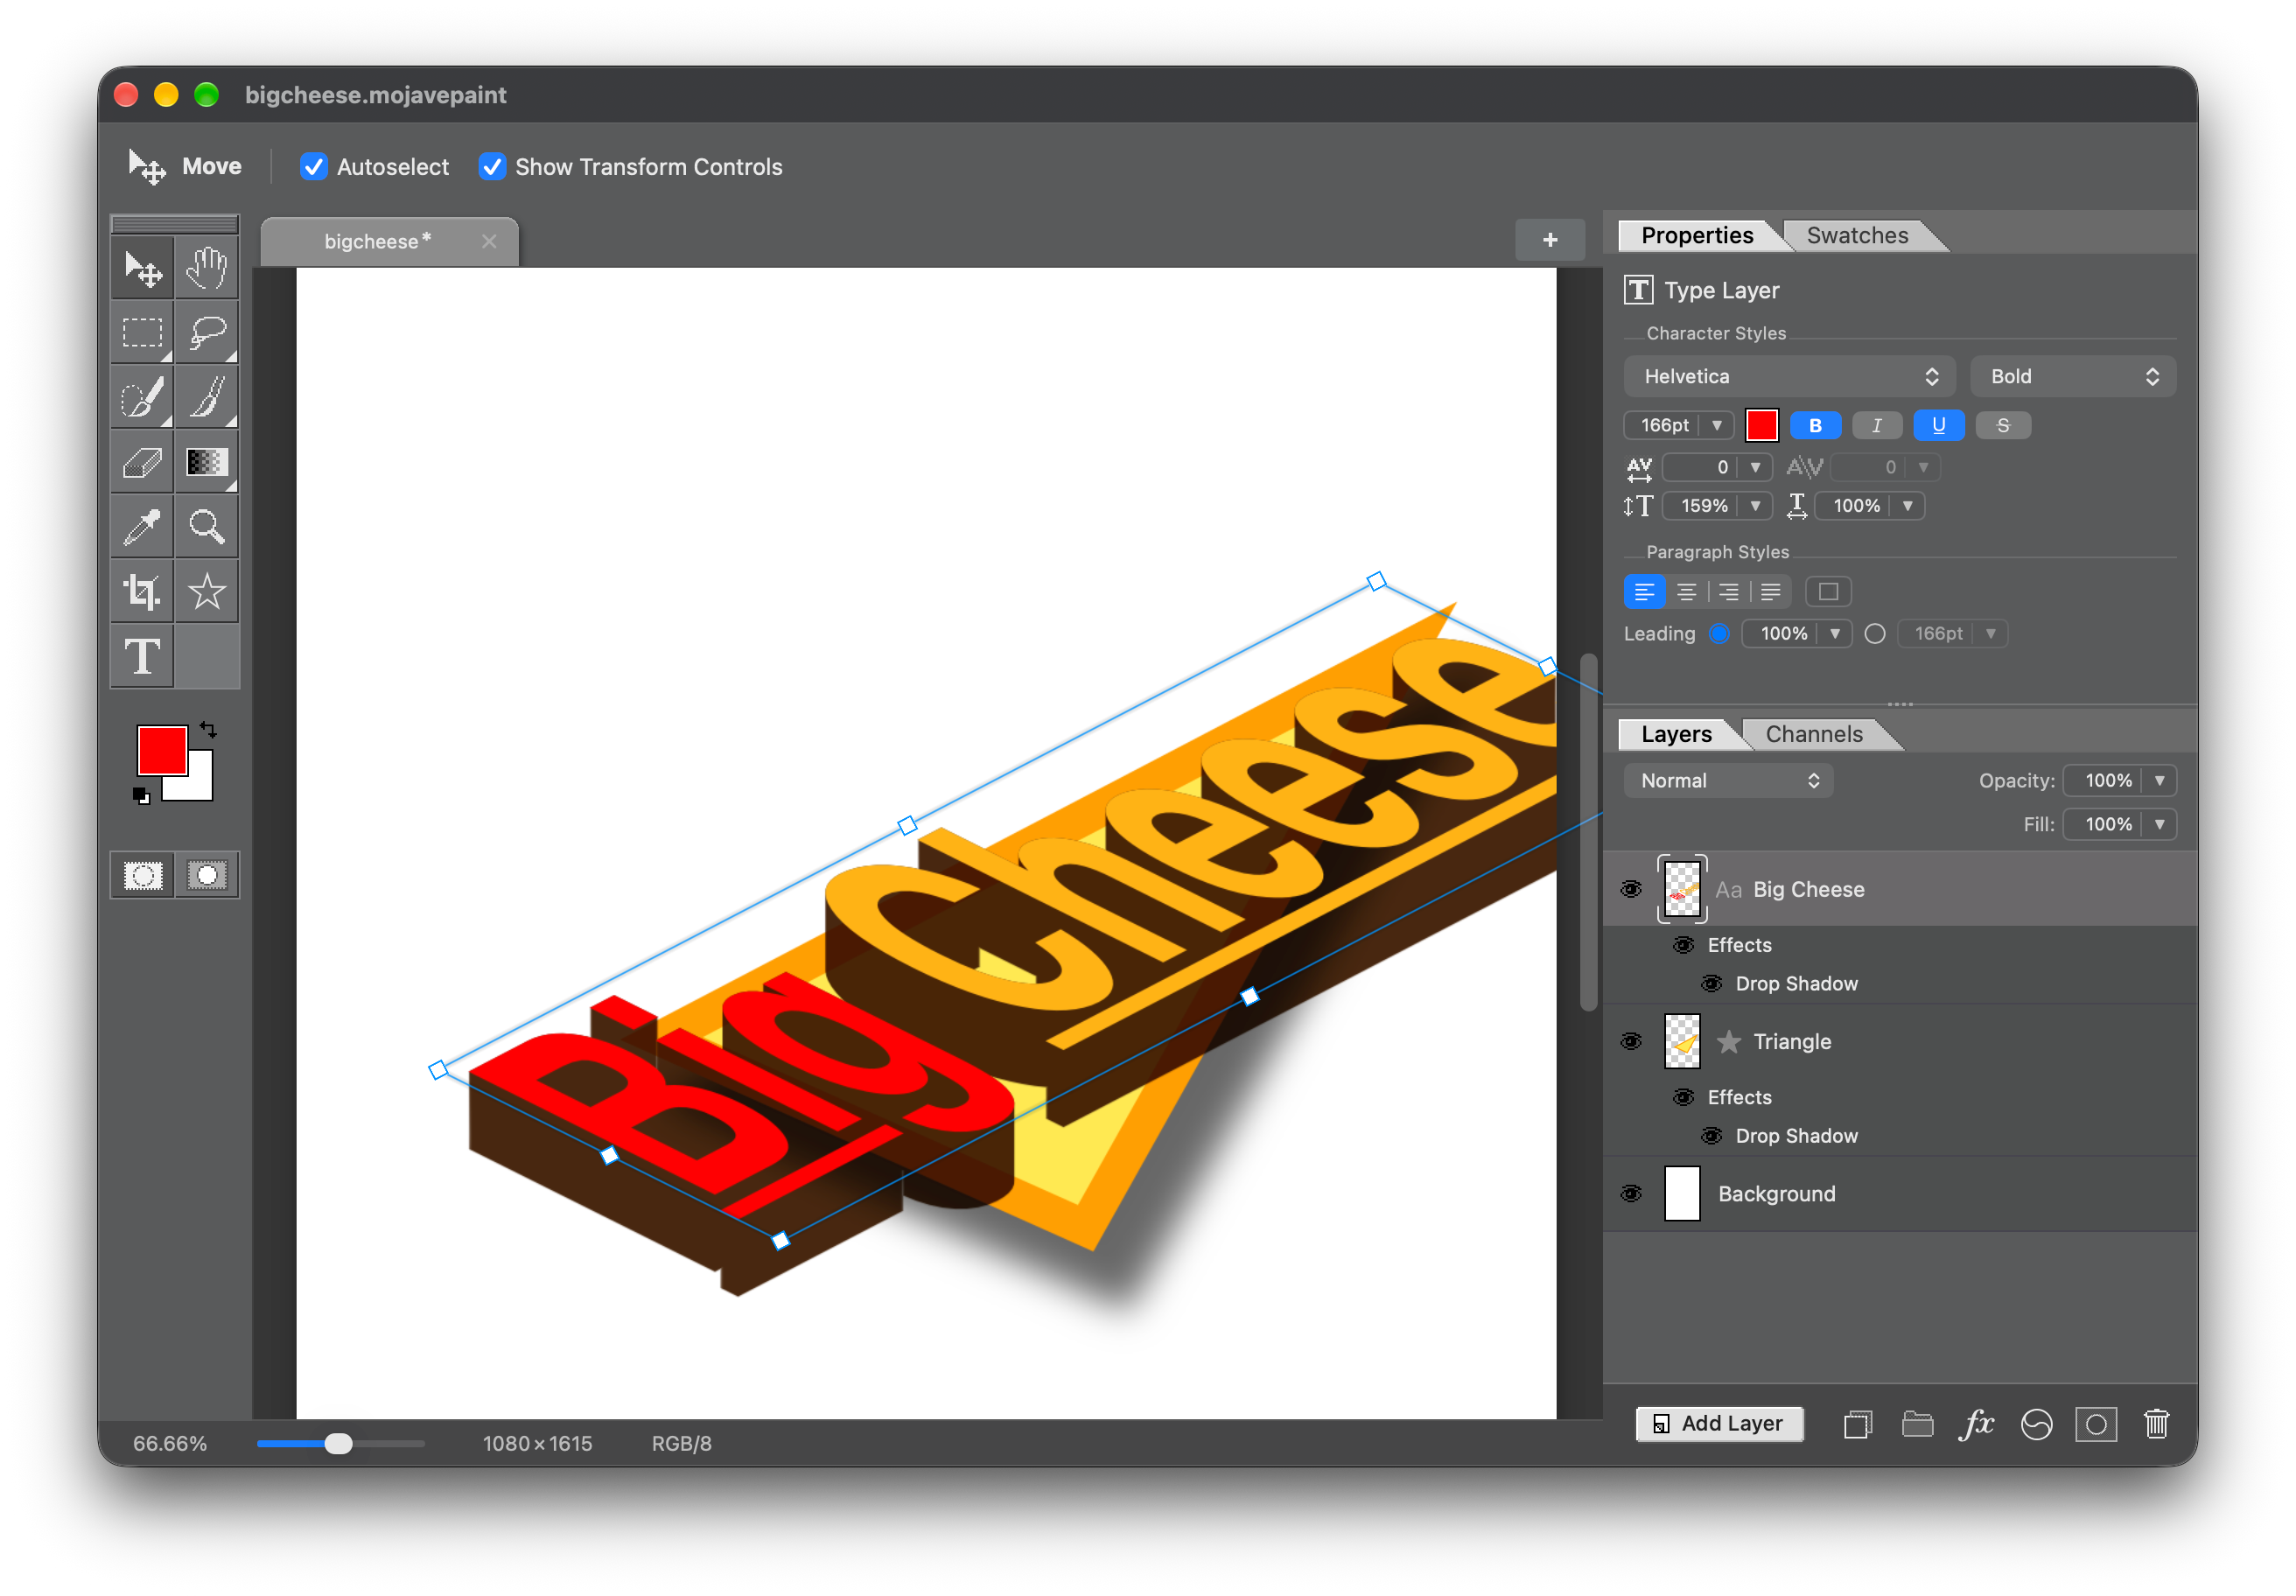This screenshot has width=2296, height=1596.
Task: Uncheck the Autoselect checkbox
Action: [314, 167]
